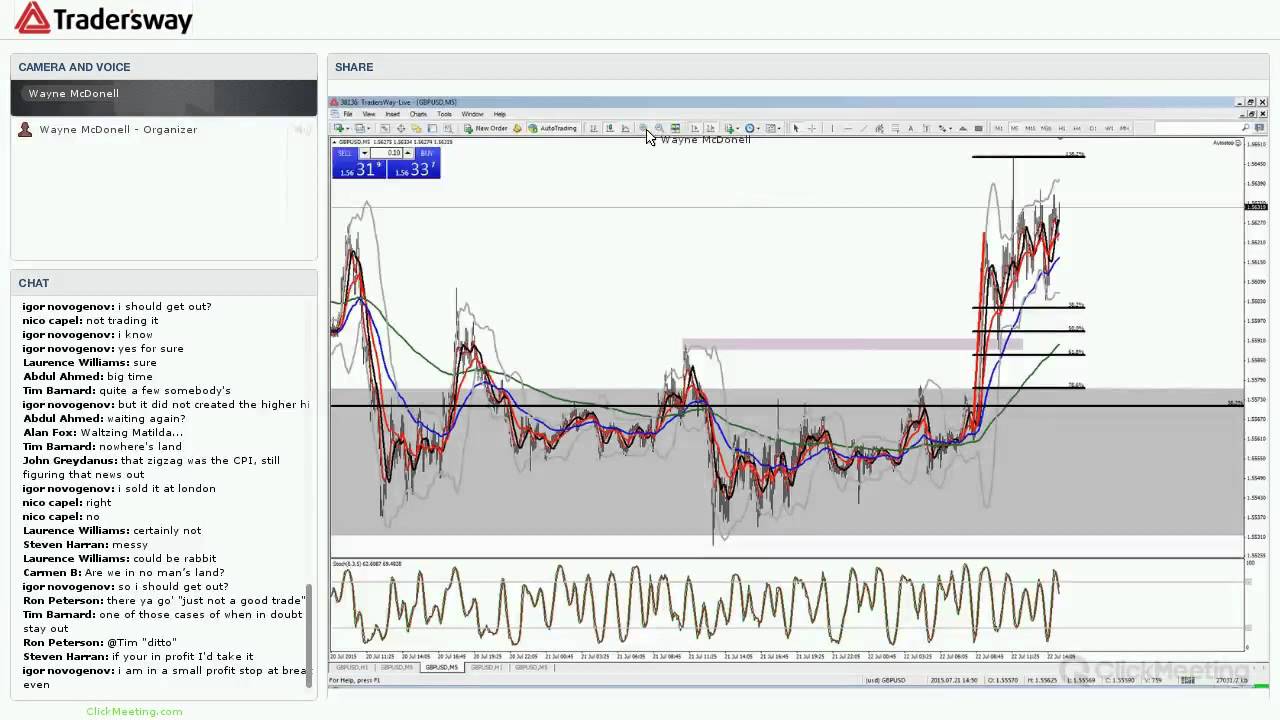Increase lot volume with up arrow
Image resolution: width=1280 pixels, height=720 pixels.
point(408,153)
